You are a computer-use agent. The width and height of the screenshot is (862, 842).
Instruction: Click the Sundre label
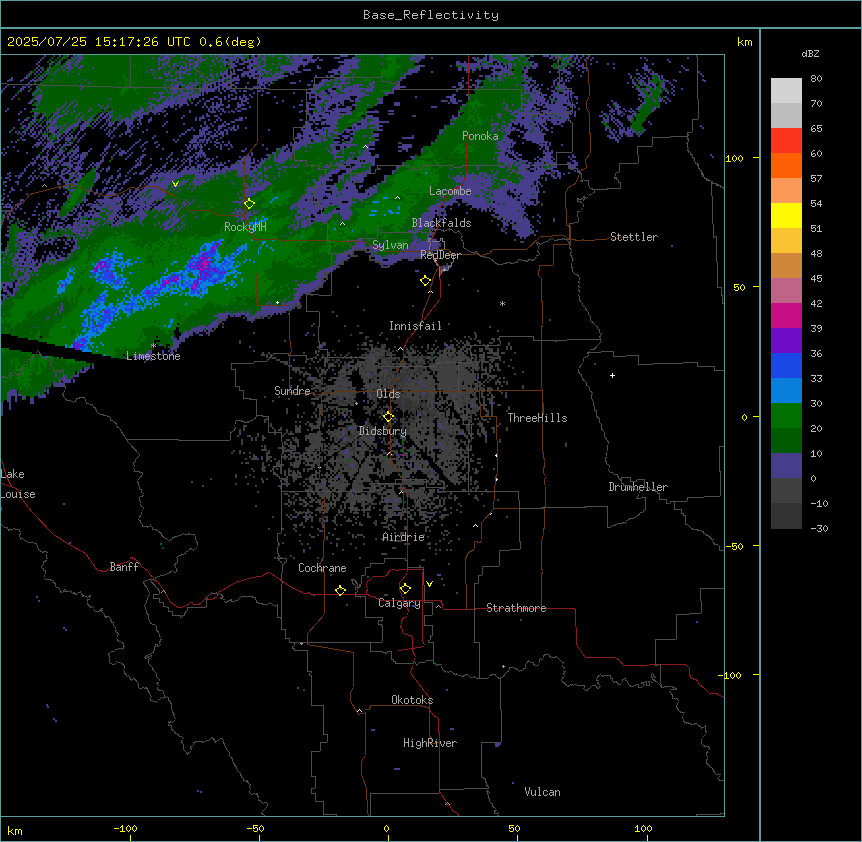[x=292, y=391]
